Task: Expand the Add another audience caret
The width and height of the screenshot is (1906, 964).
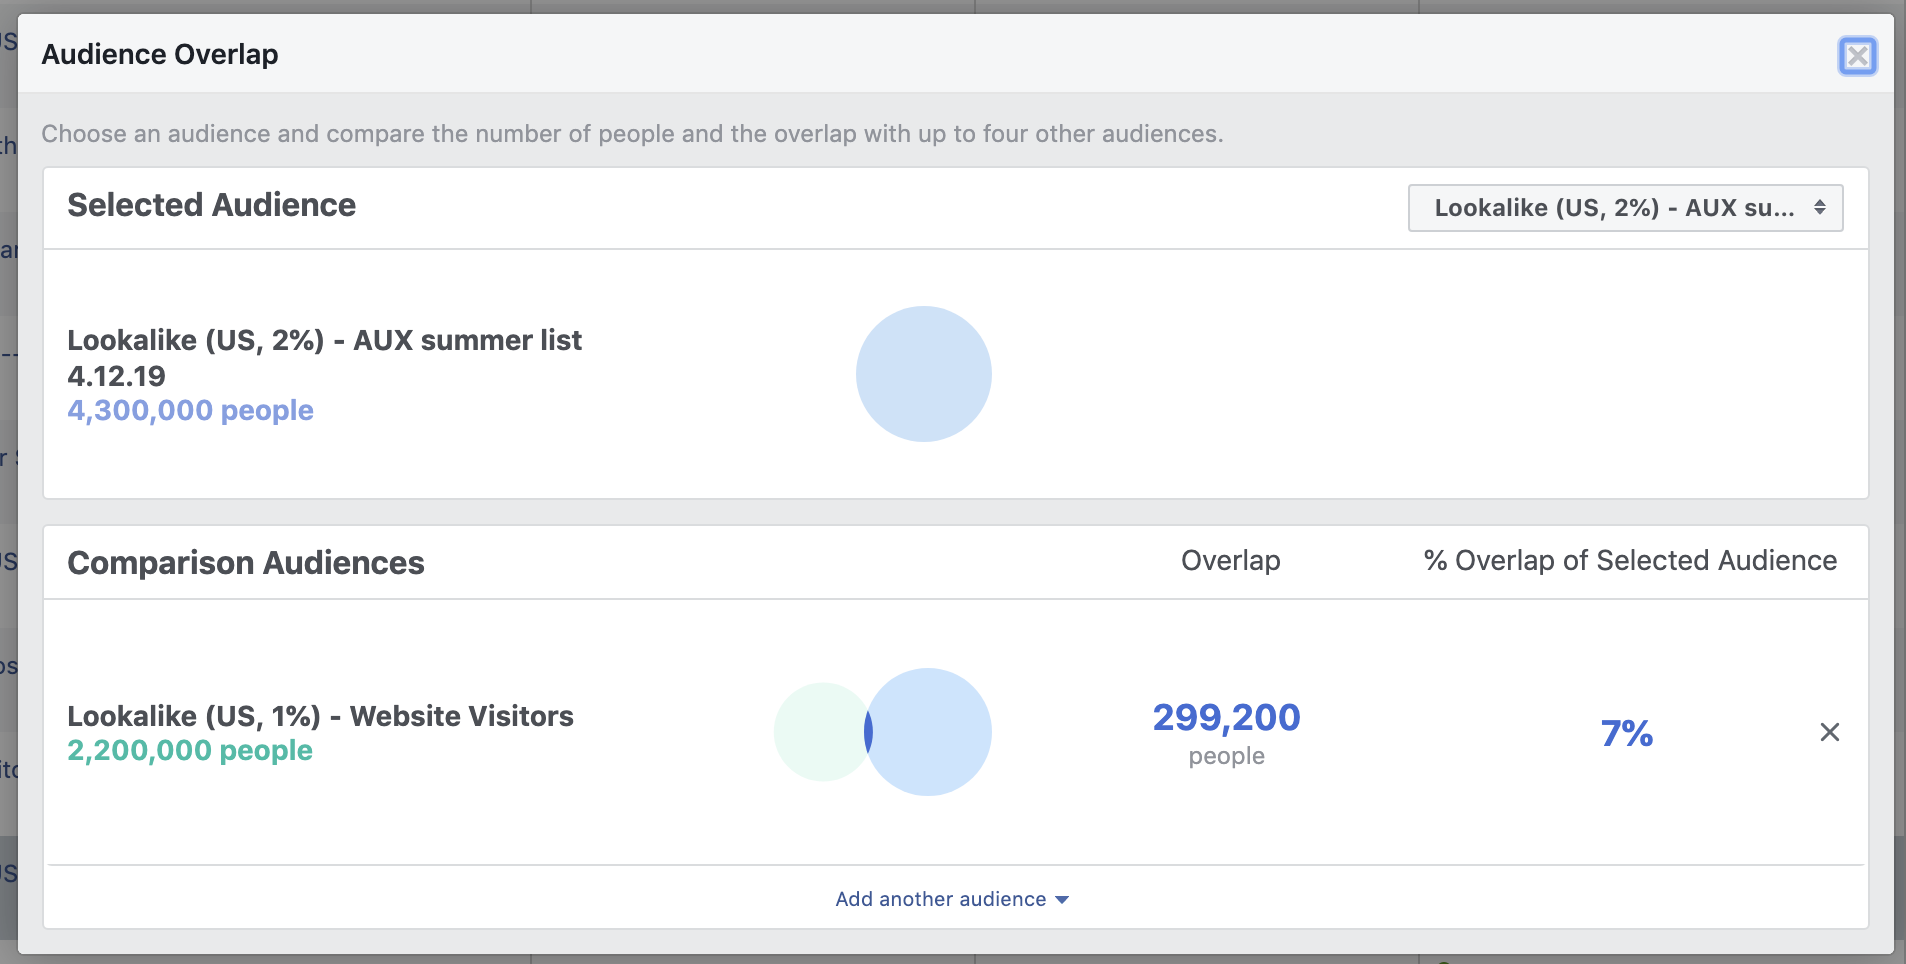Action: click(1062, 900)
